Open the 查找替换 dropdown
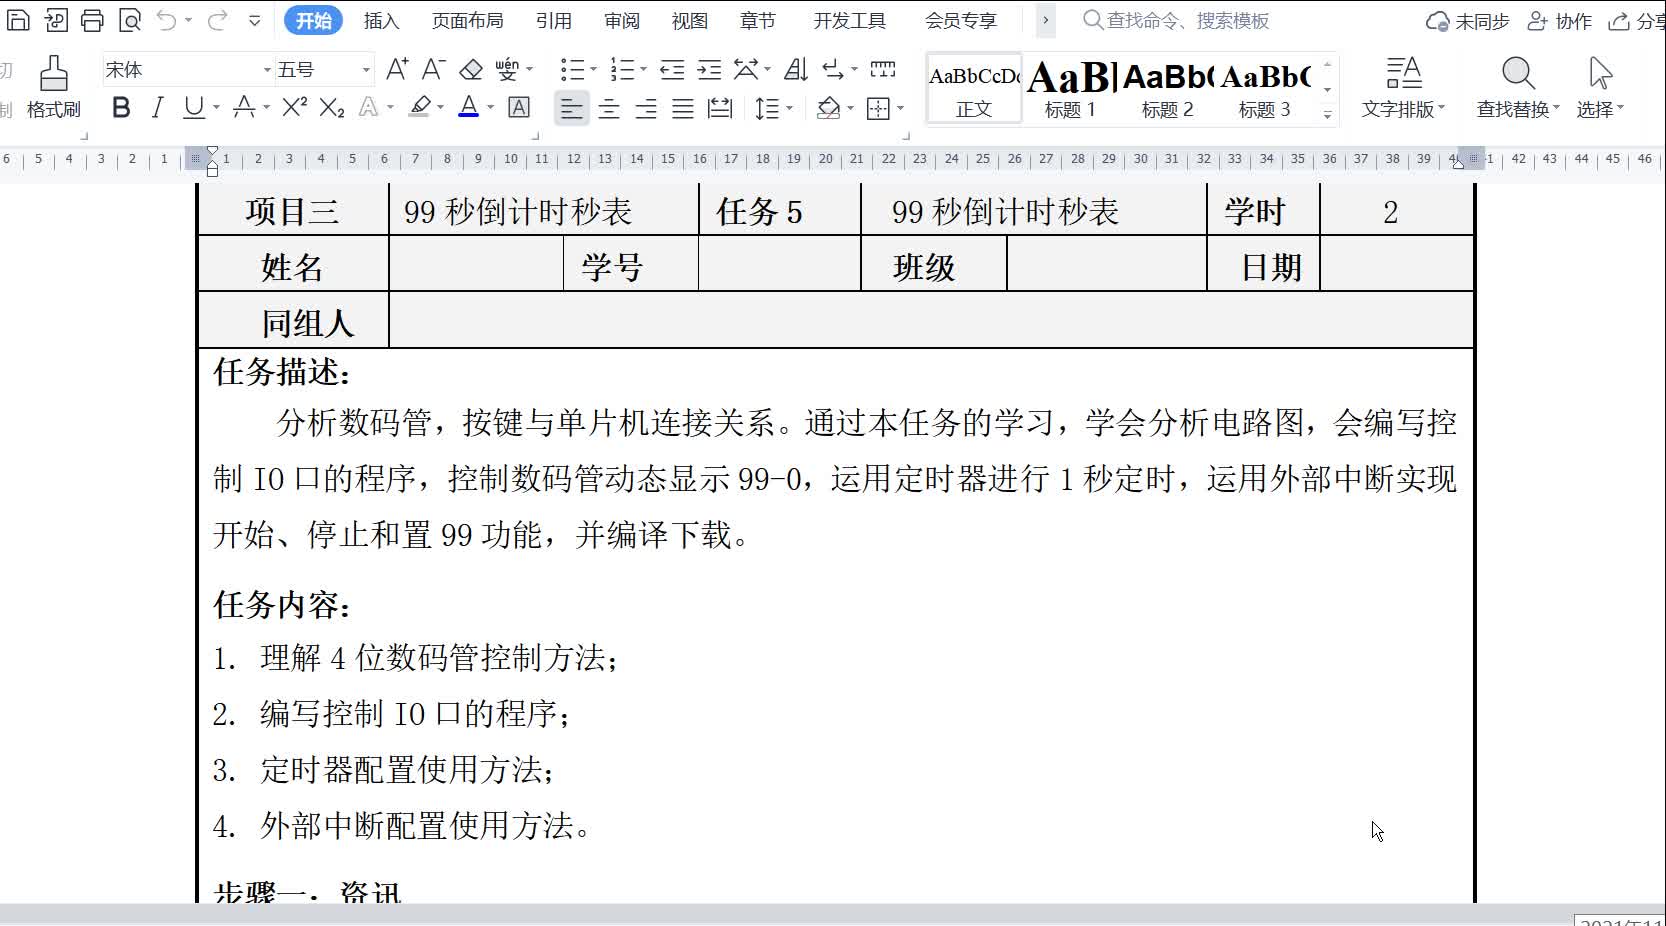1666x926 pixels. (x=1518, y=109)
